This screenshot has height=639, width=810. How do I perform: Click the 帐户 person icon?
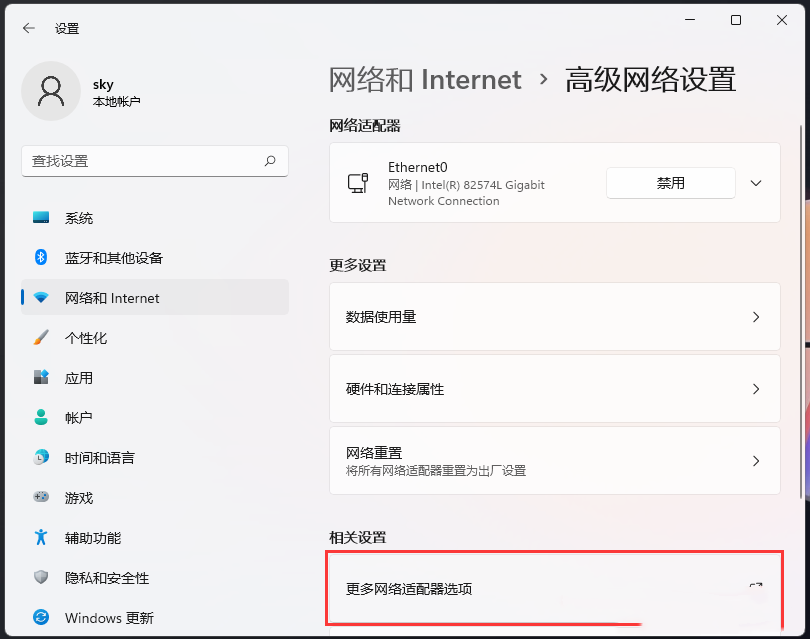coord(40,418)
